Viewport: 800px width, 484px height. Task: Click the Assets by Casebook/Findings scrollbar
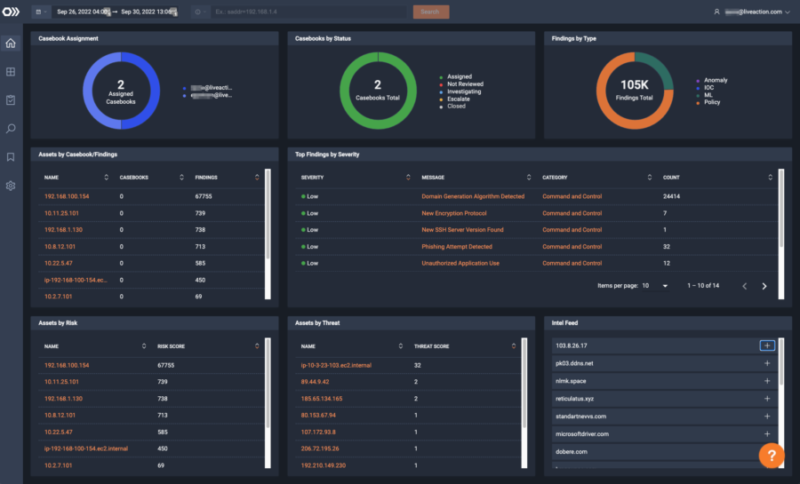[x=268, y=234]
